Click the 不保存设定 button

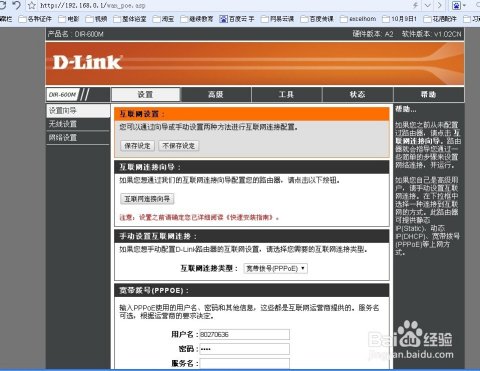coord(179,146)
